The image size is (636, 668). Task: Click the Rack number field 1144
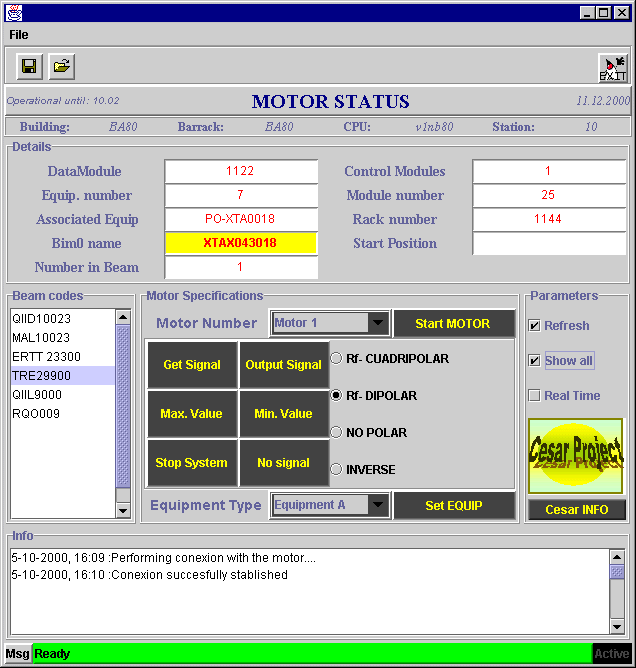[x=549, y=219]
